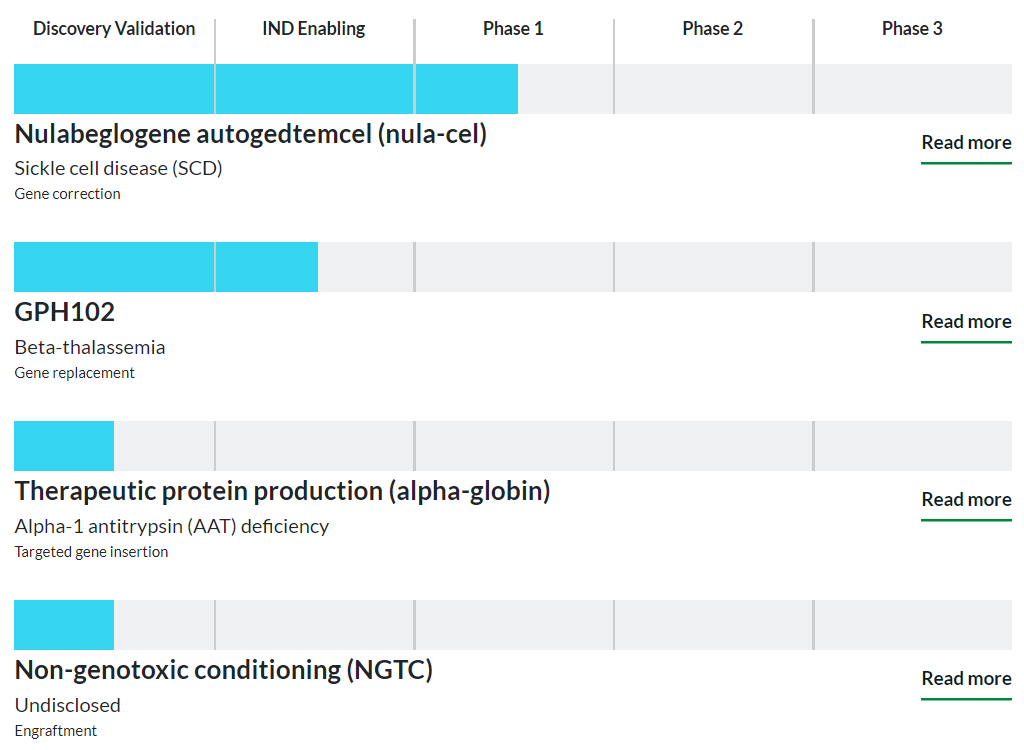Open Read more for GPH102

click(x=966, y=322)
